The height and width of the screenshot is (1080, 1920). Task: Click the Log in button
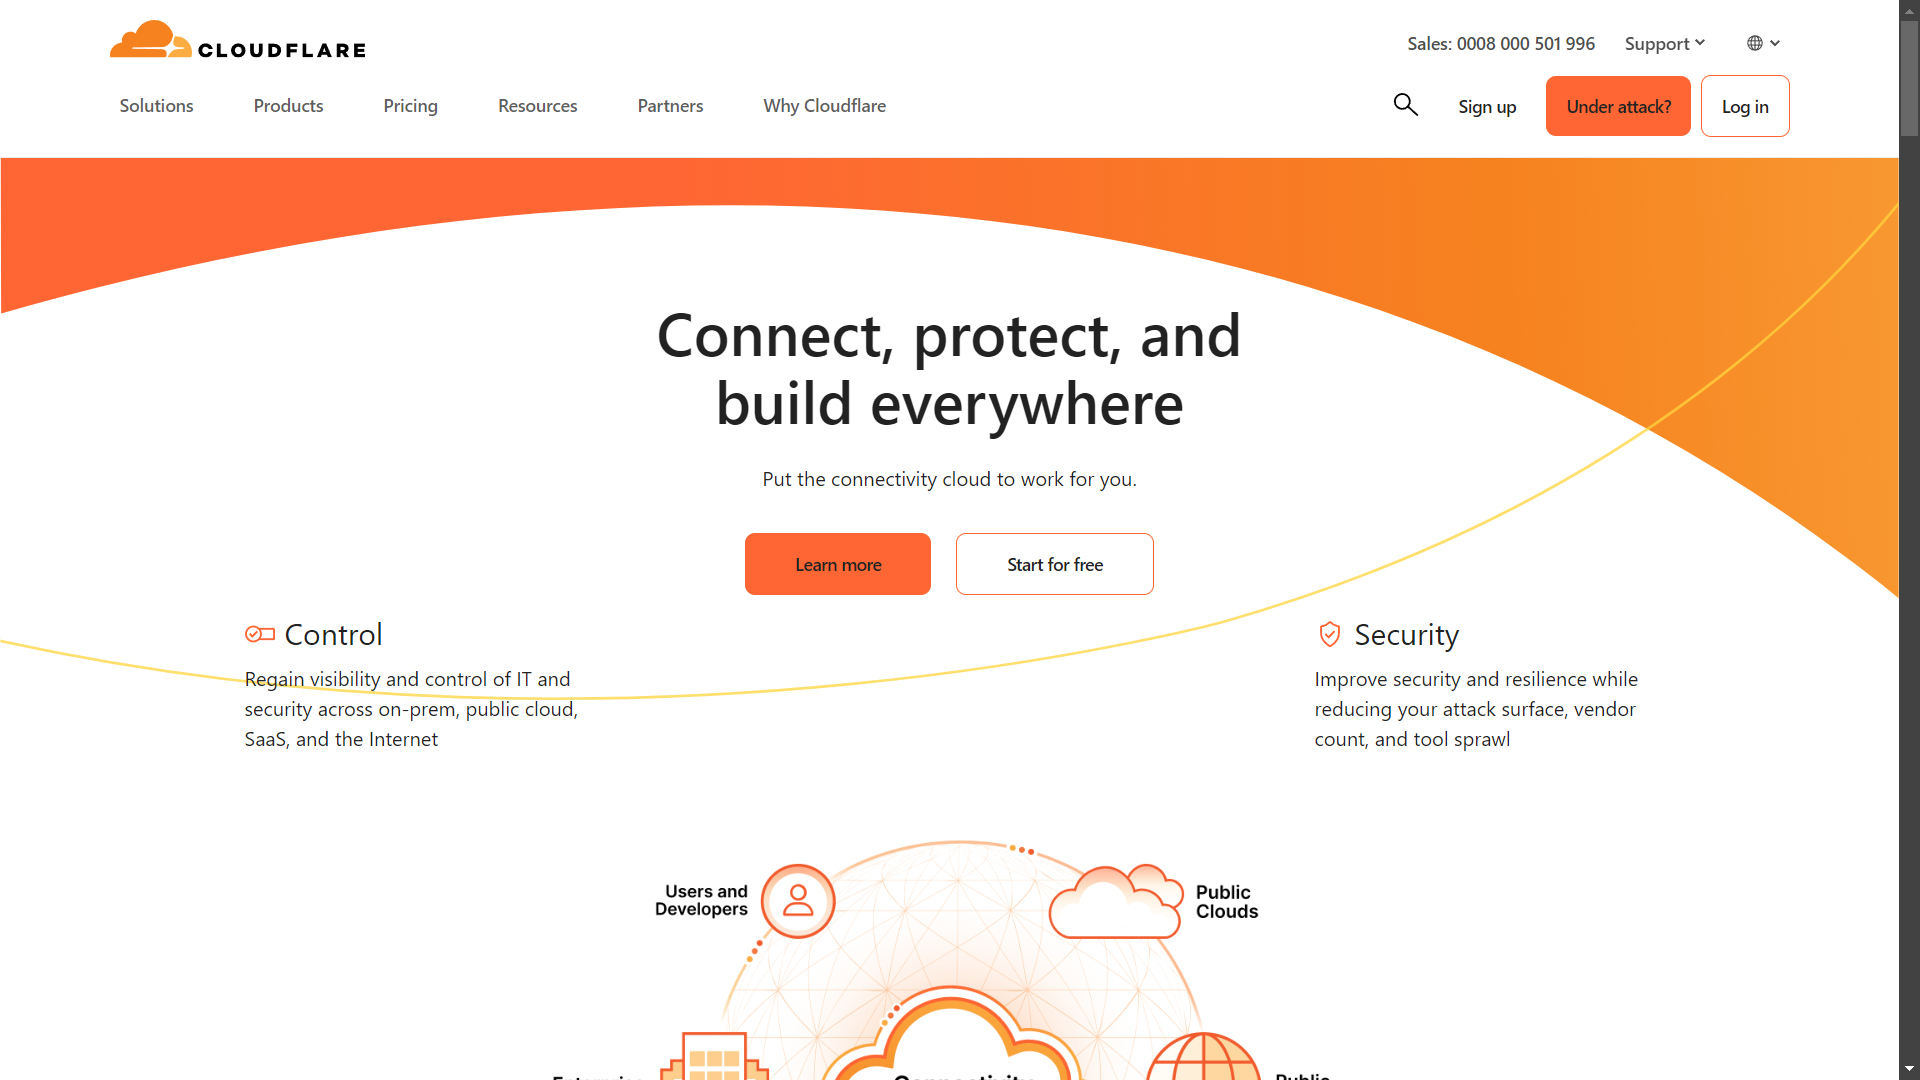click(x=1745, y=105)
